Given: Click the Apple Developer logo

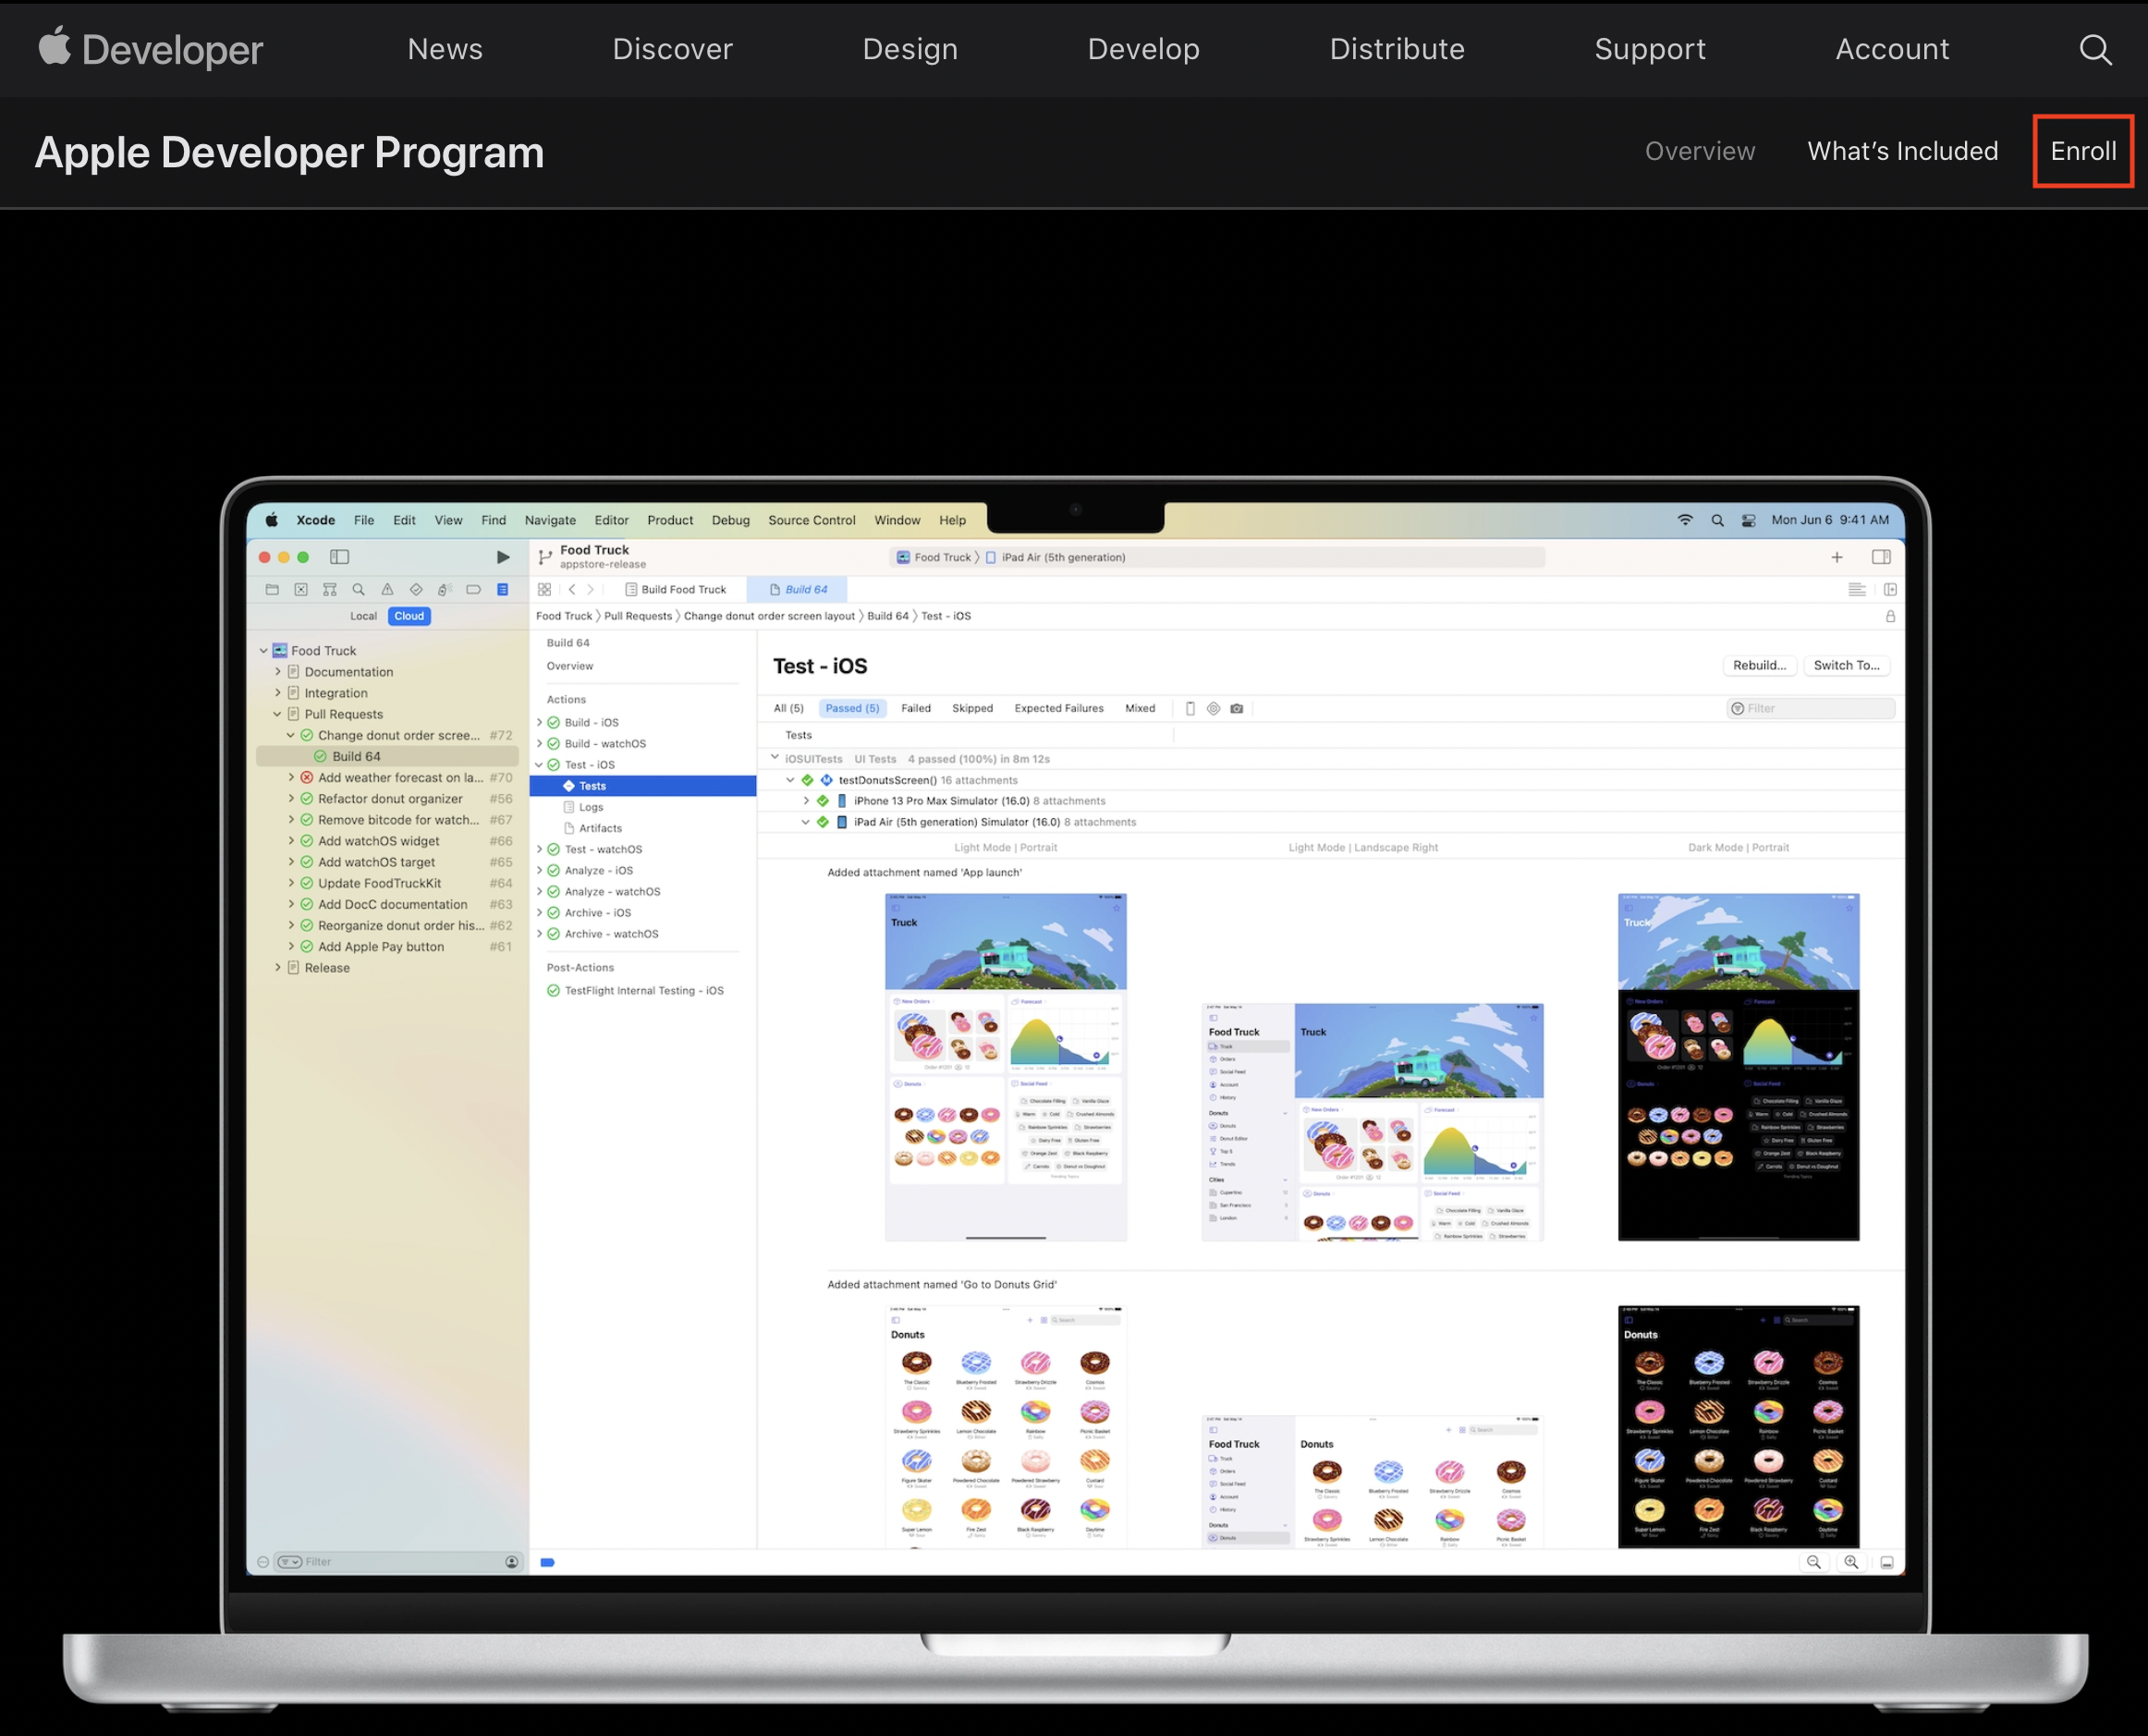Looking at the screenshot, I should pos(150,49).
